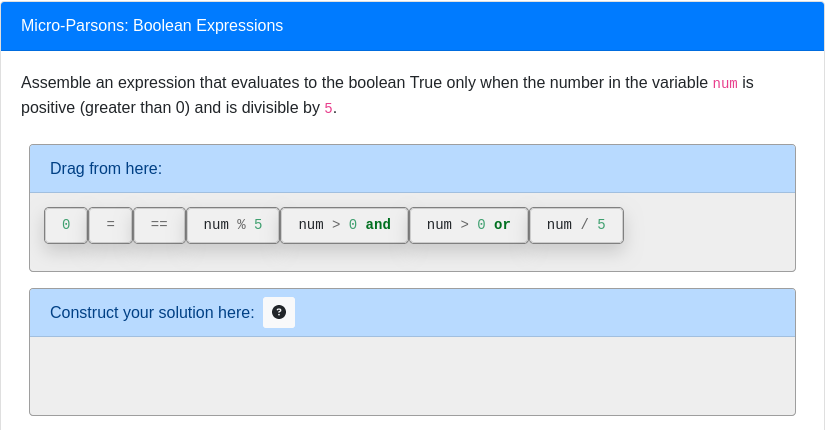This screenshot has width=825, height=430.
Task: Click empty space below the source blocks
Action: click(412, 258)
